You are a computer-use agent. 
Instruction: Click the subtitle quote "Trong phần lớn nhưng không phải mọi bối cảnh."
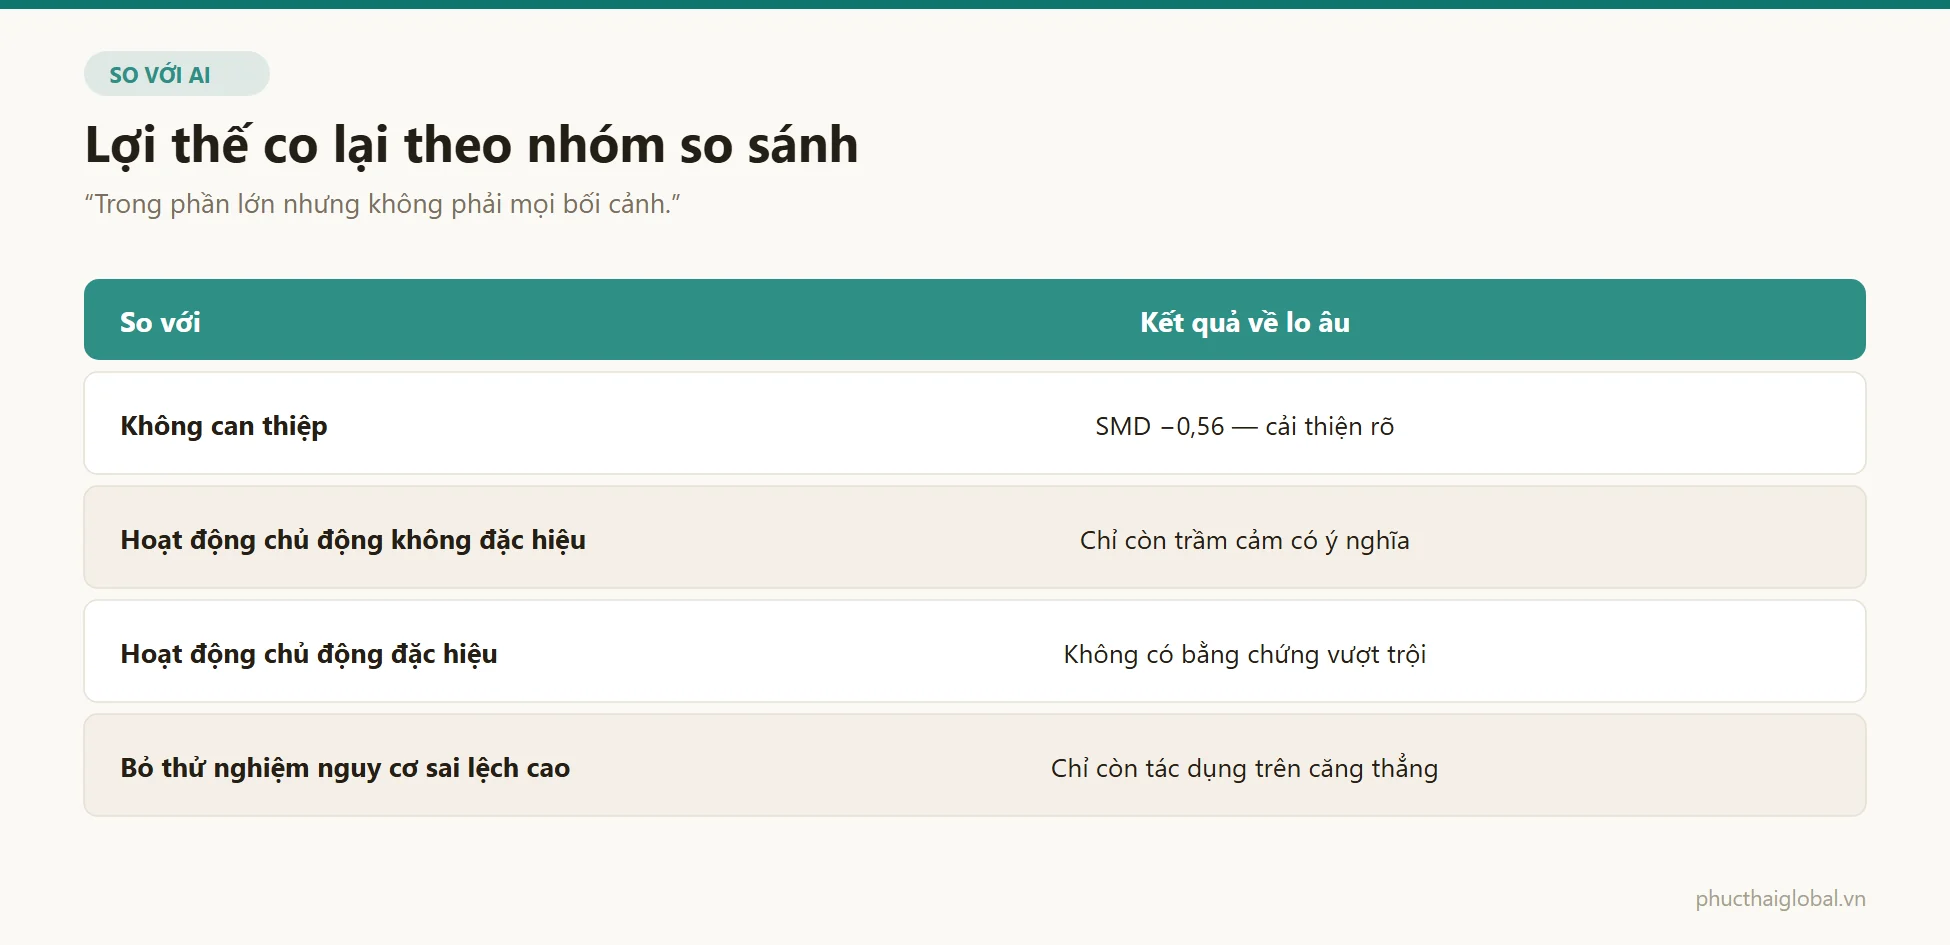383,204
